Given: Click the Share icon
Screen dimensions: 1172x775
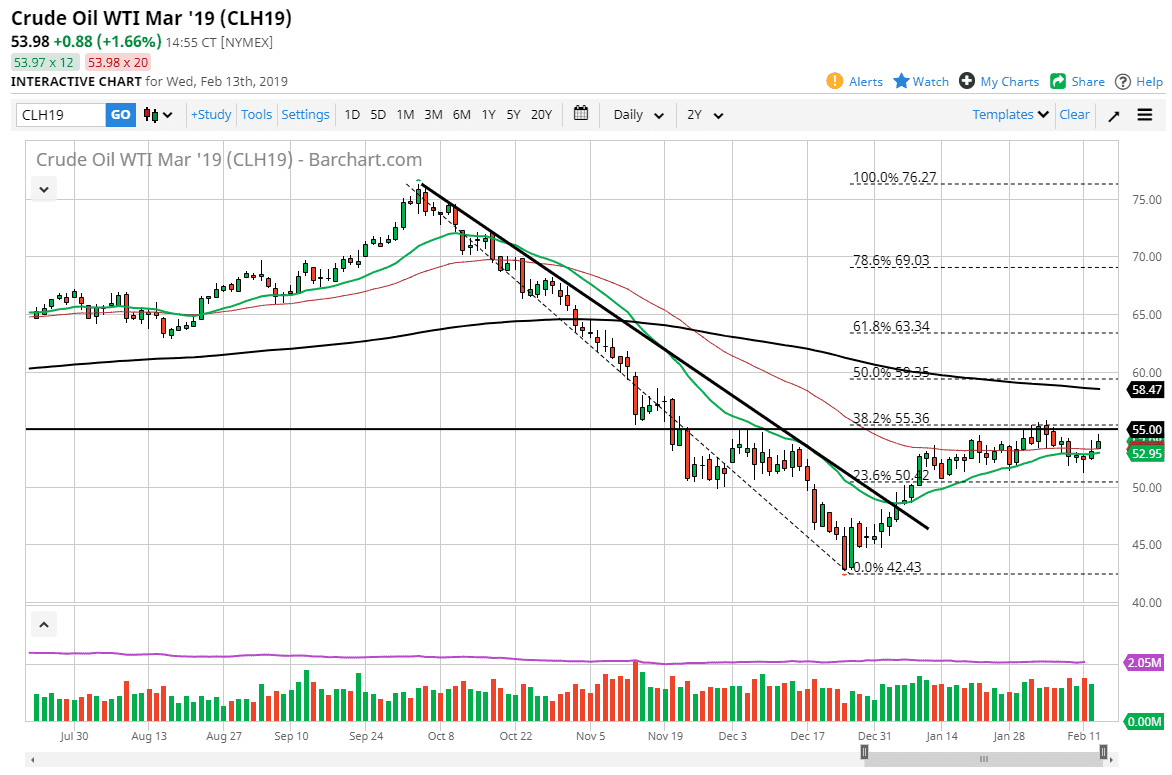Looking at the screenshot, I should [1057, 81].
